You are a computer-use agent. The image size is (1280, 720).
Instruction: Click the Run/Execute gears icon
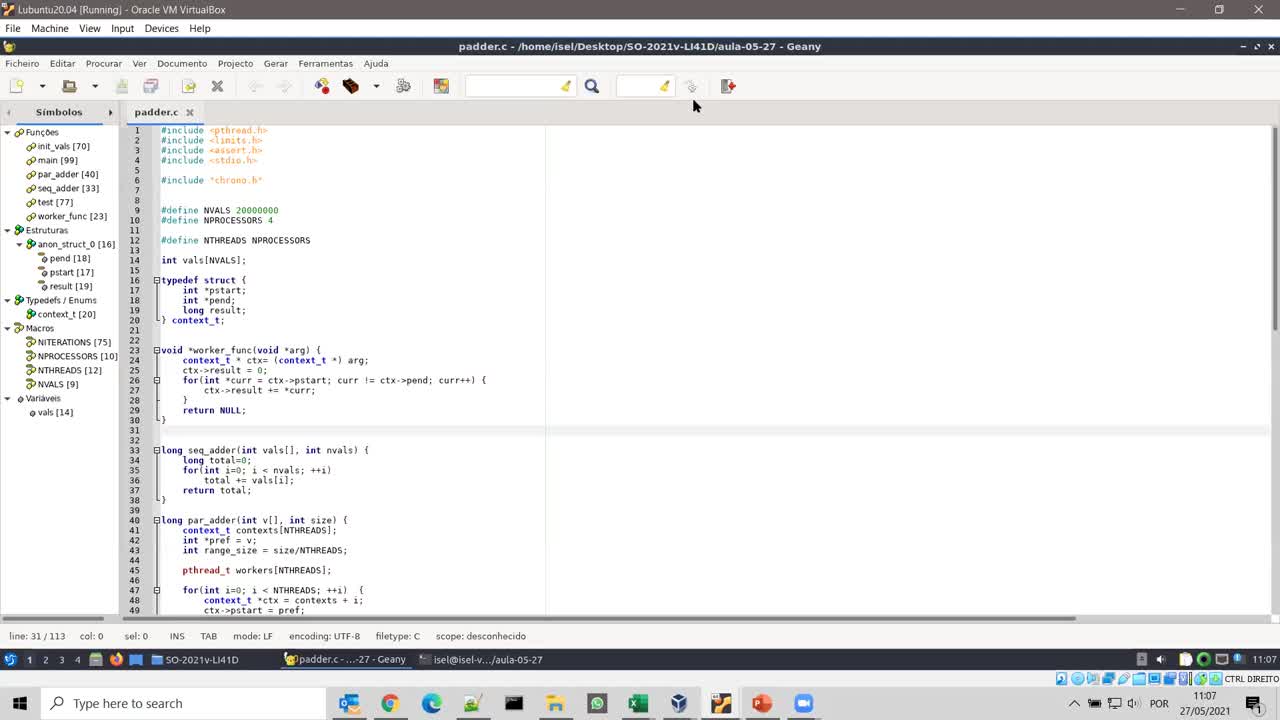(403, 86)
